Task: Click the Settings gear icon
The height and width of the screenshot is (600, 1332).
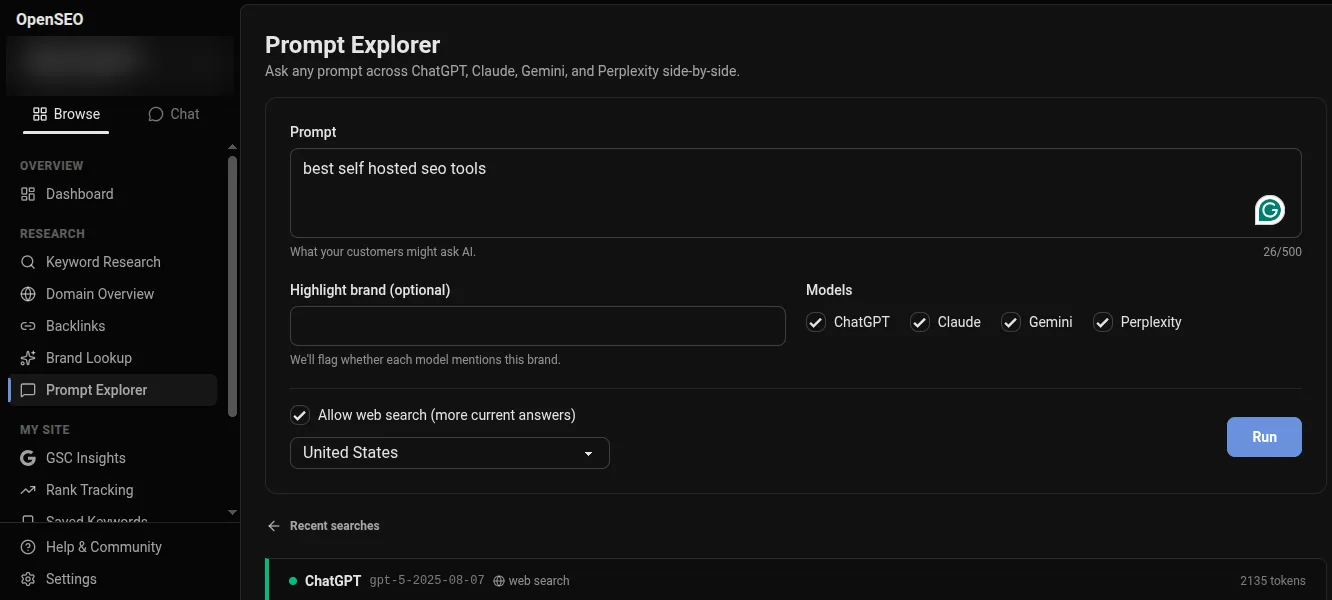Action: (x=28, y=579)
